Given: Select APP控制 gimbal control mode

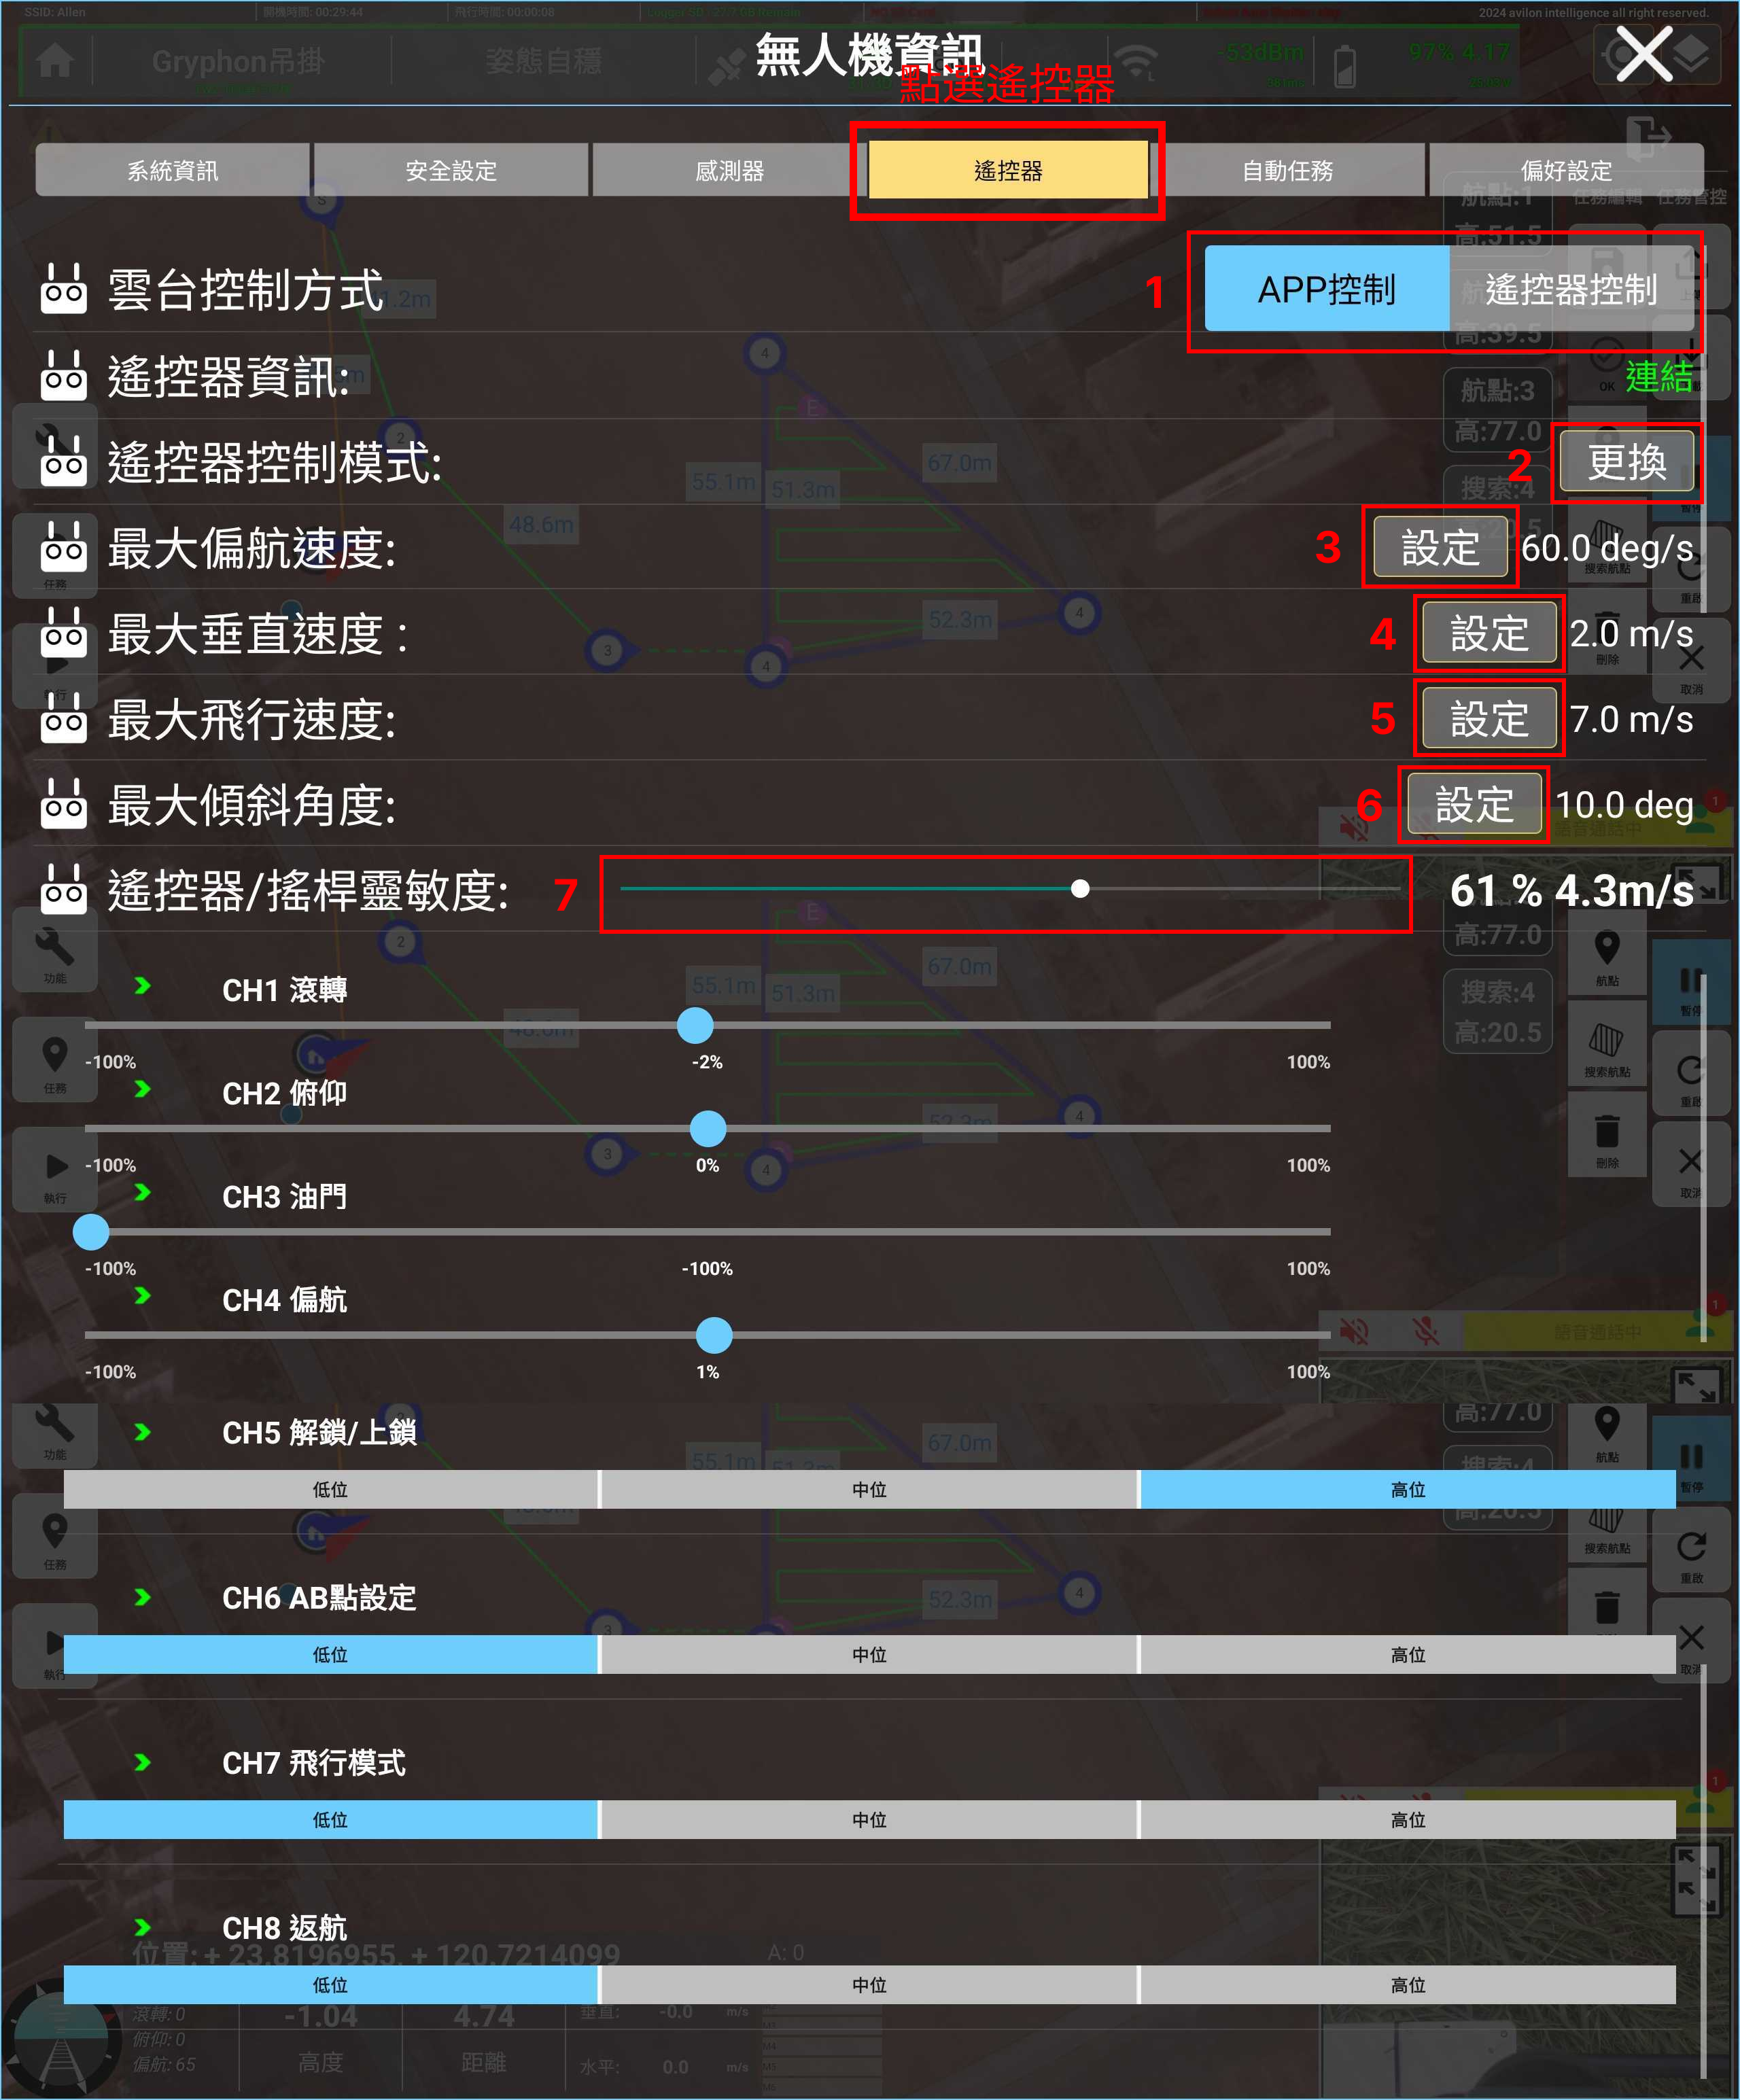Looking at the screenshot, I should (x=1326, y=289).
